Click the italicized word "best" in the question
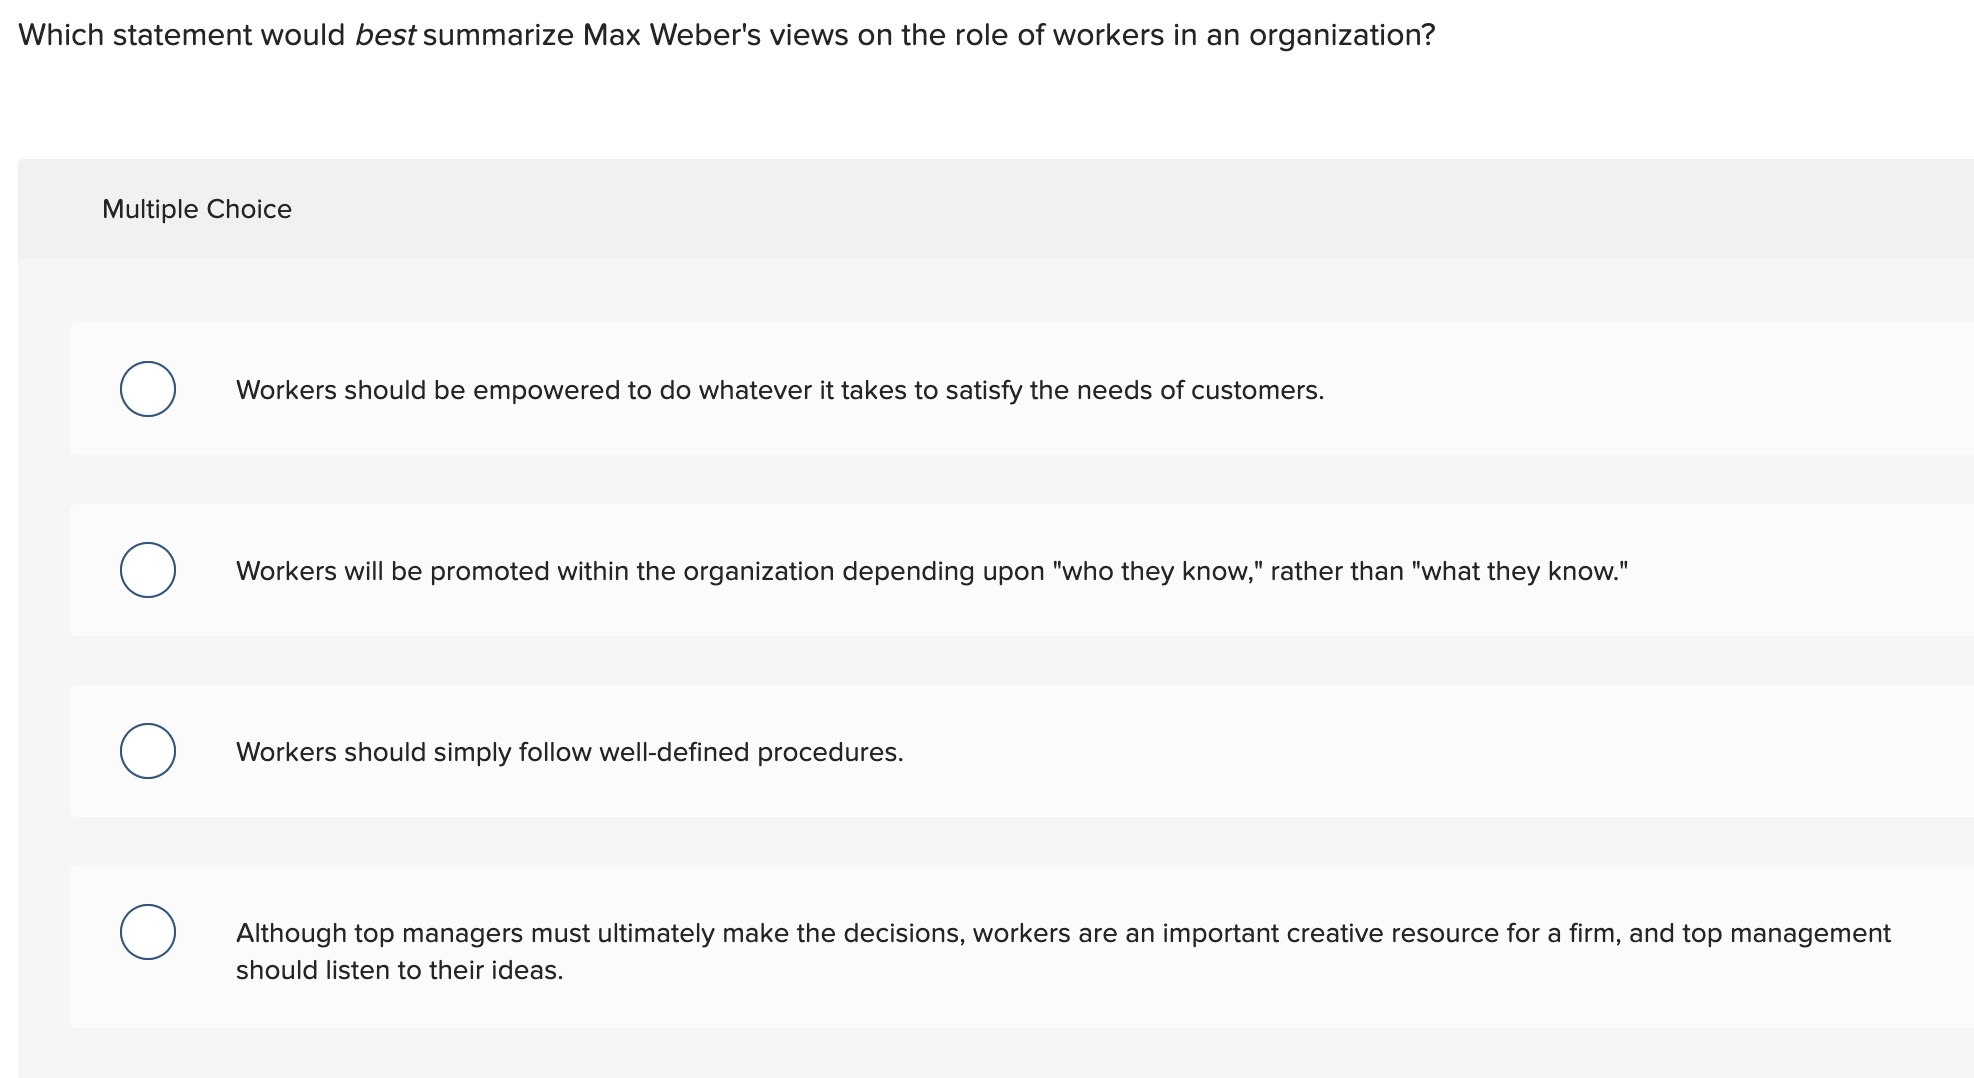The width and height of the screenshot is (1974, 1078). coord(386,34)
